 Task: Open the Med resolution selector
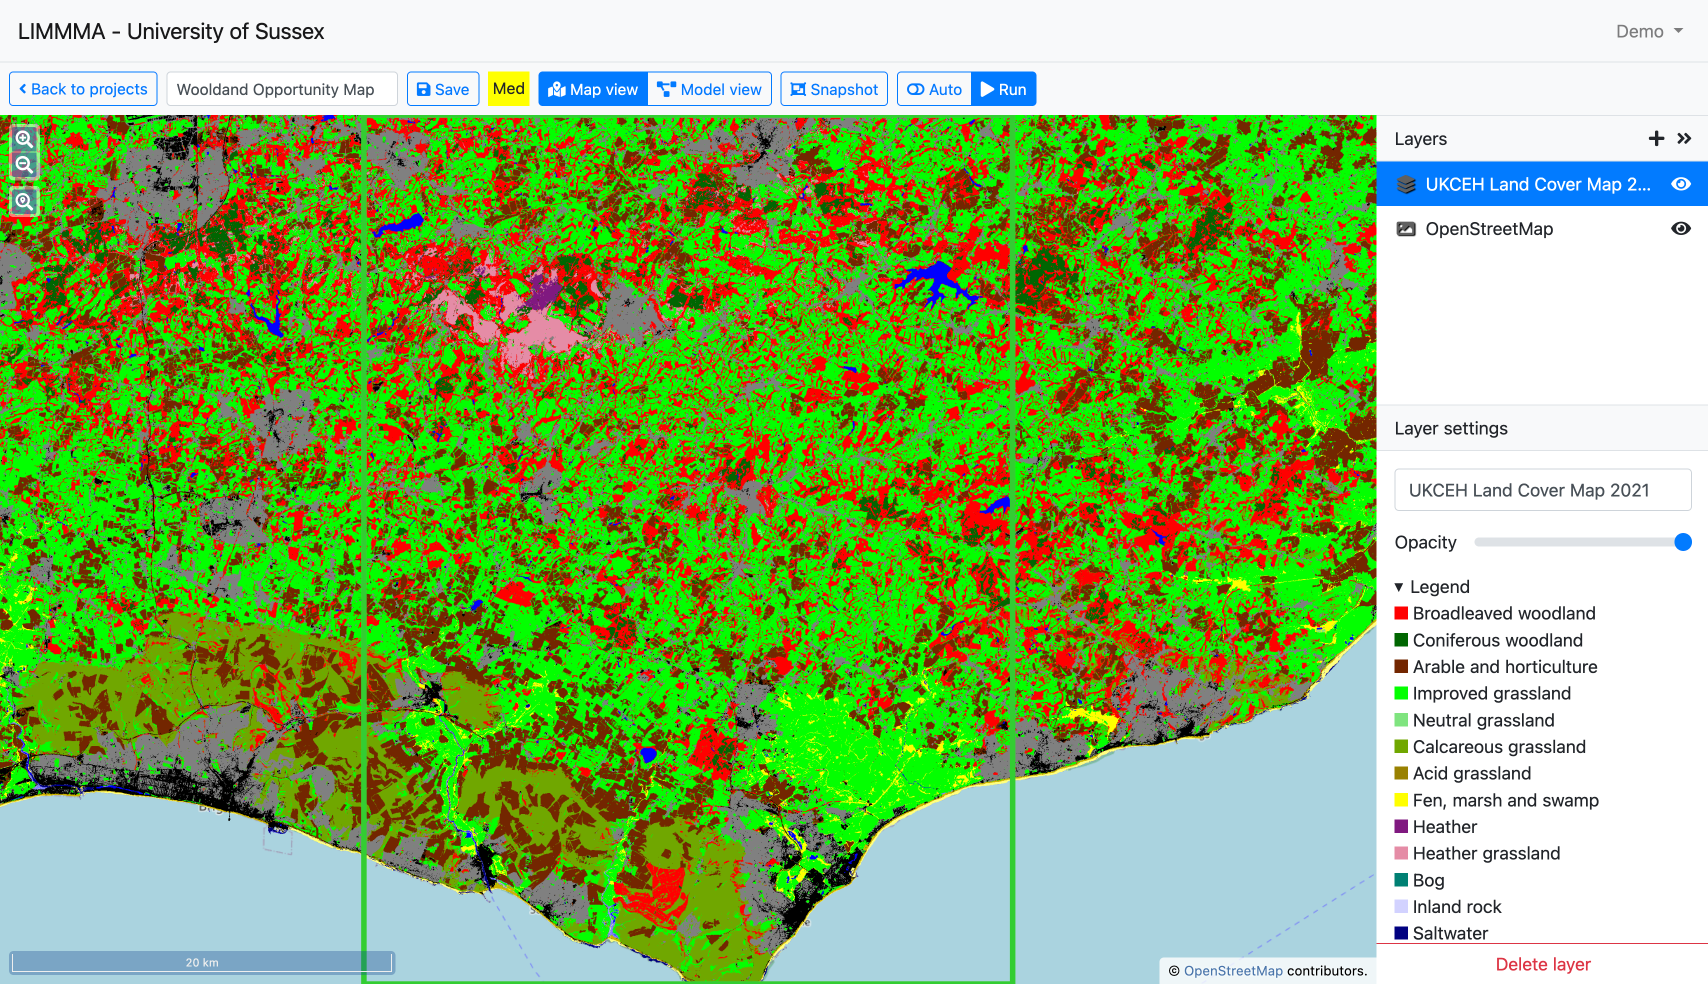pos(508,89)
